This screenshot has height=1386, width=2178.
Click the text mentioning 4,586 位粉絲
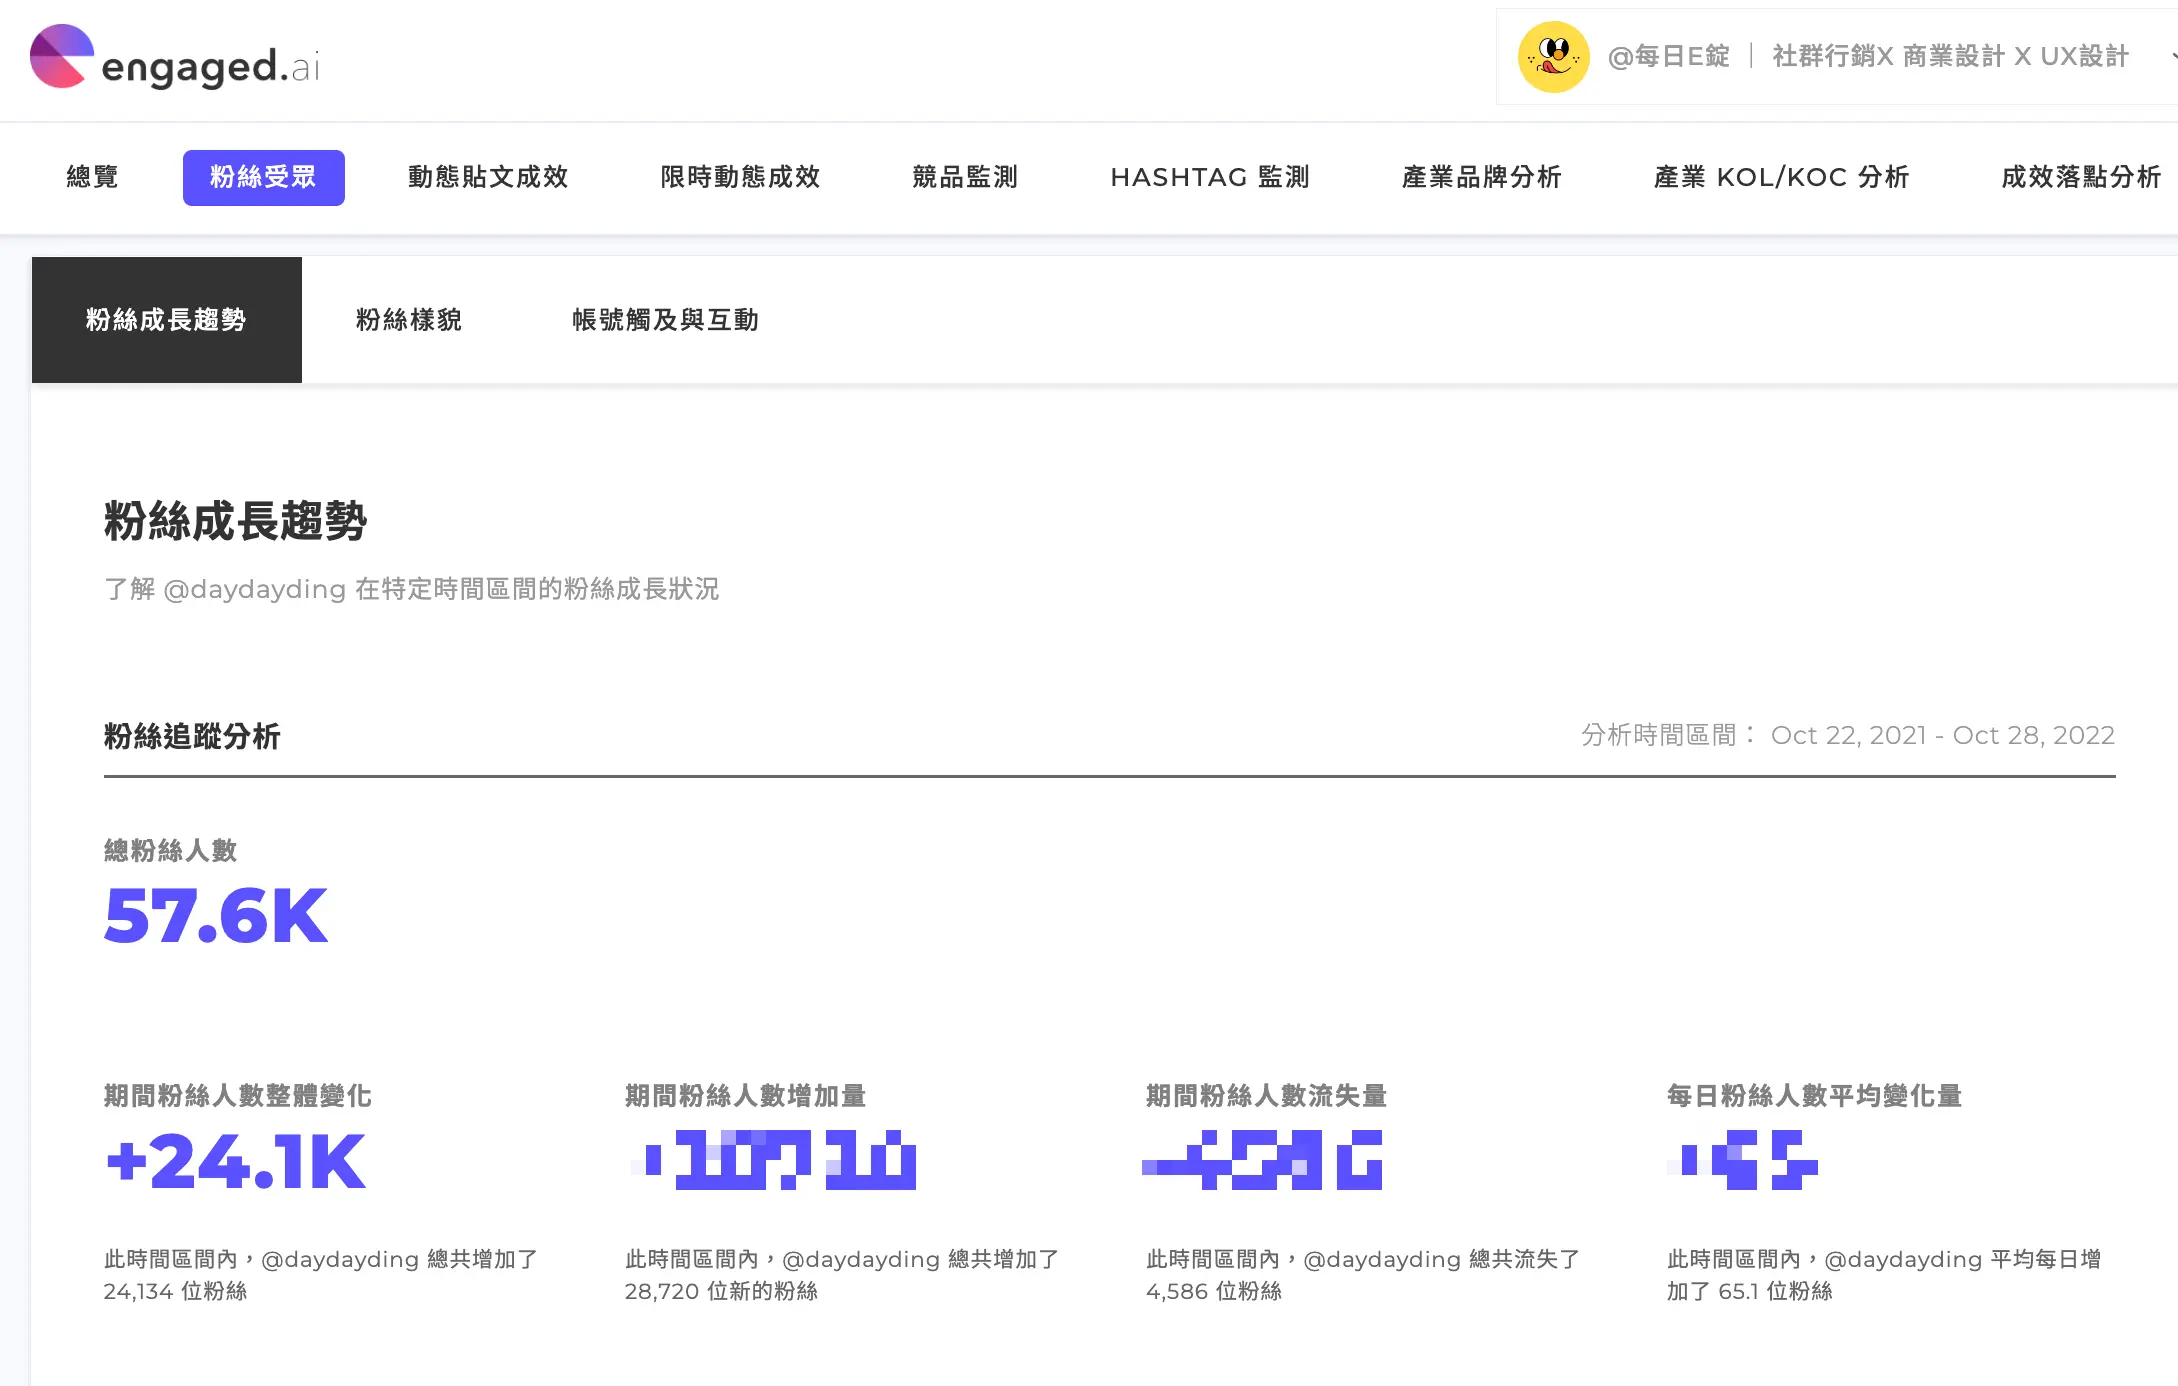[x=1363, y=1275]
